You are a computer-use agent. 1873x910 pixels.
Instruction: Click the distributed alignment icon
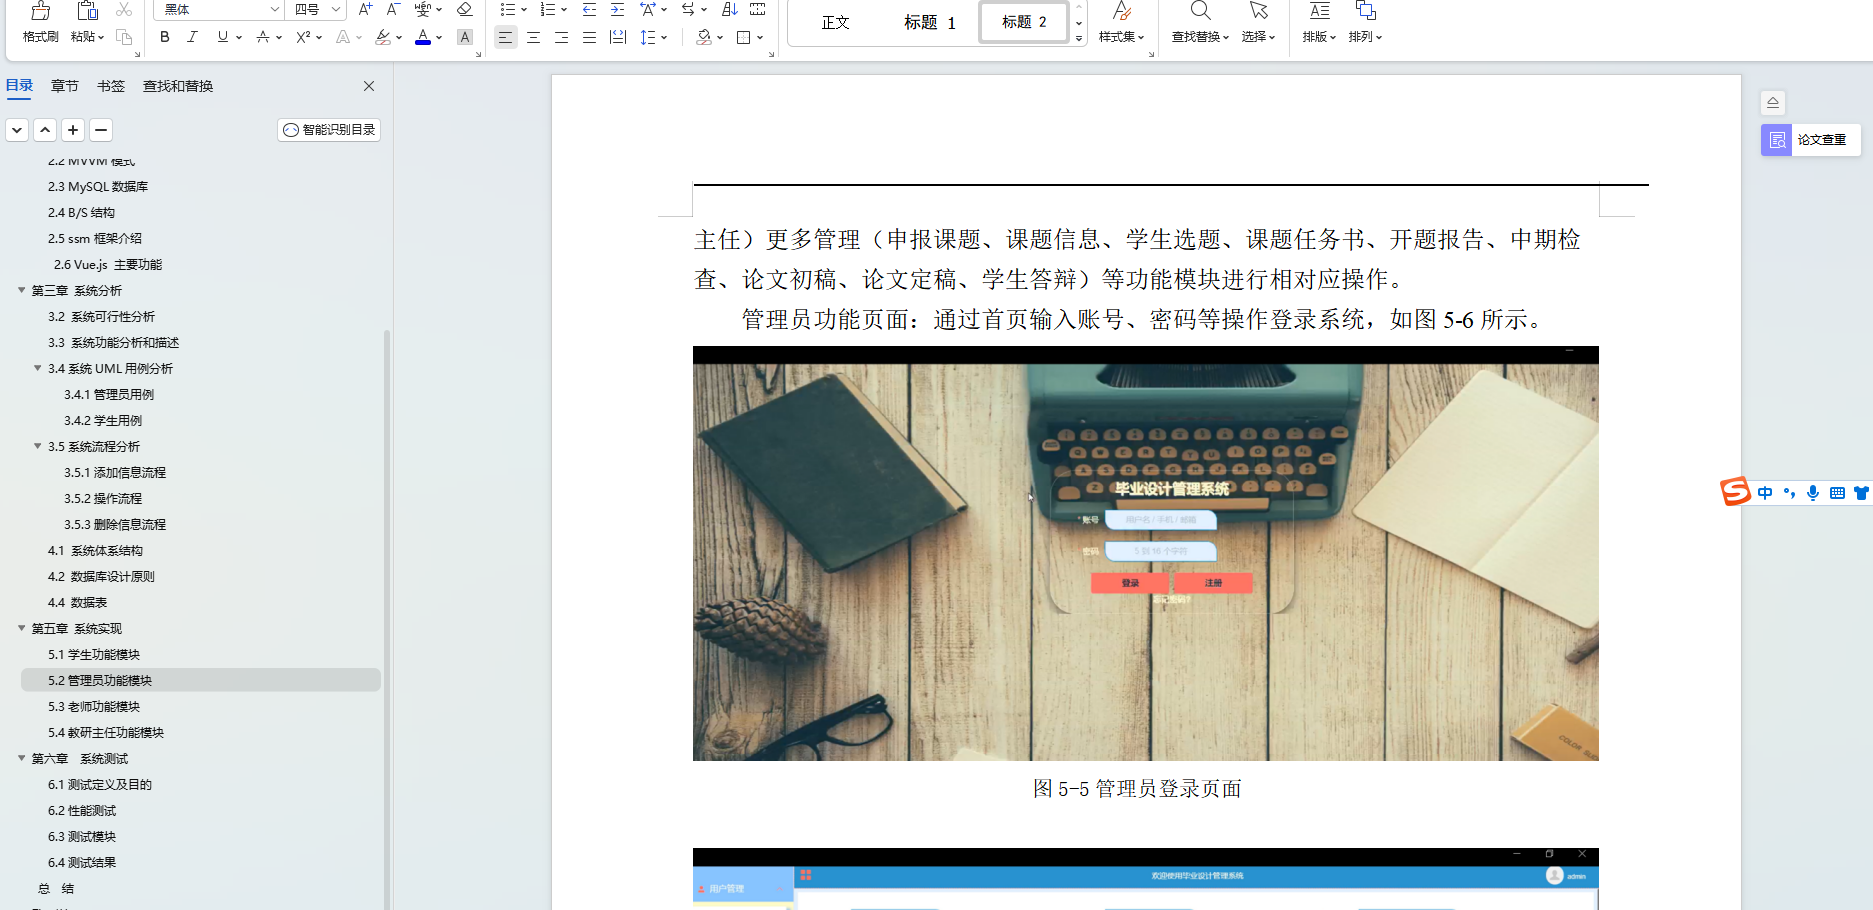tap(618, 37)
